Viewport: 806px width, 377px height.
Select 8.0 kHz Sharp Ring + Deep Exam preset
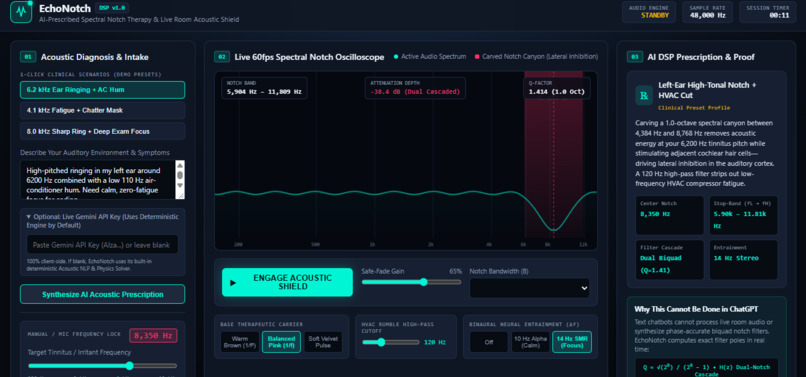(102, 131)
